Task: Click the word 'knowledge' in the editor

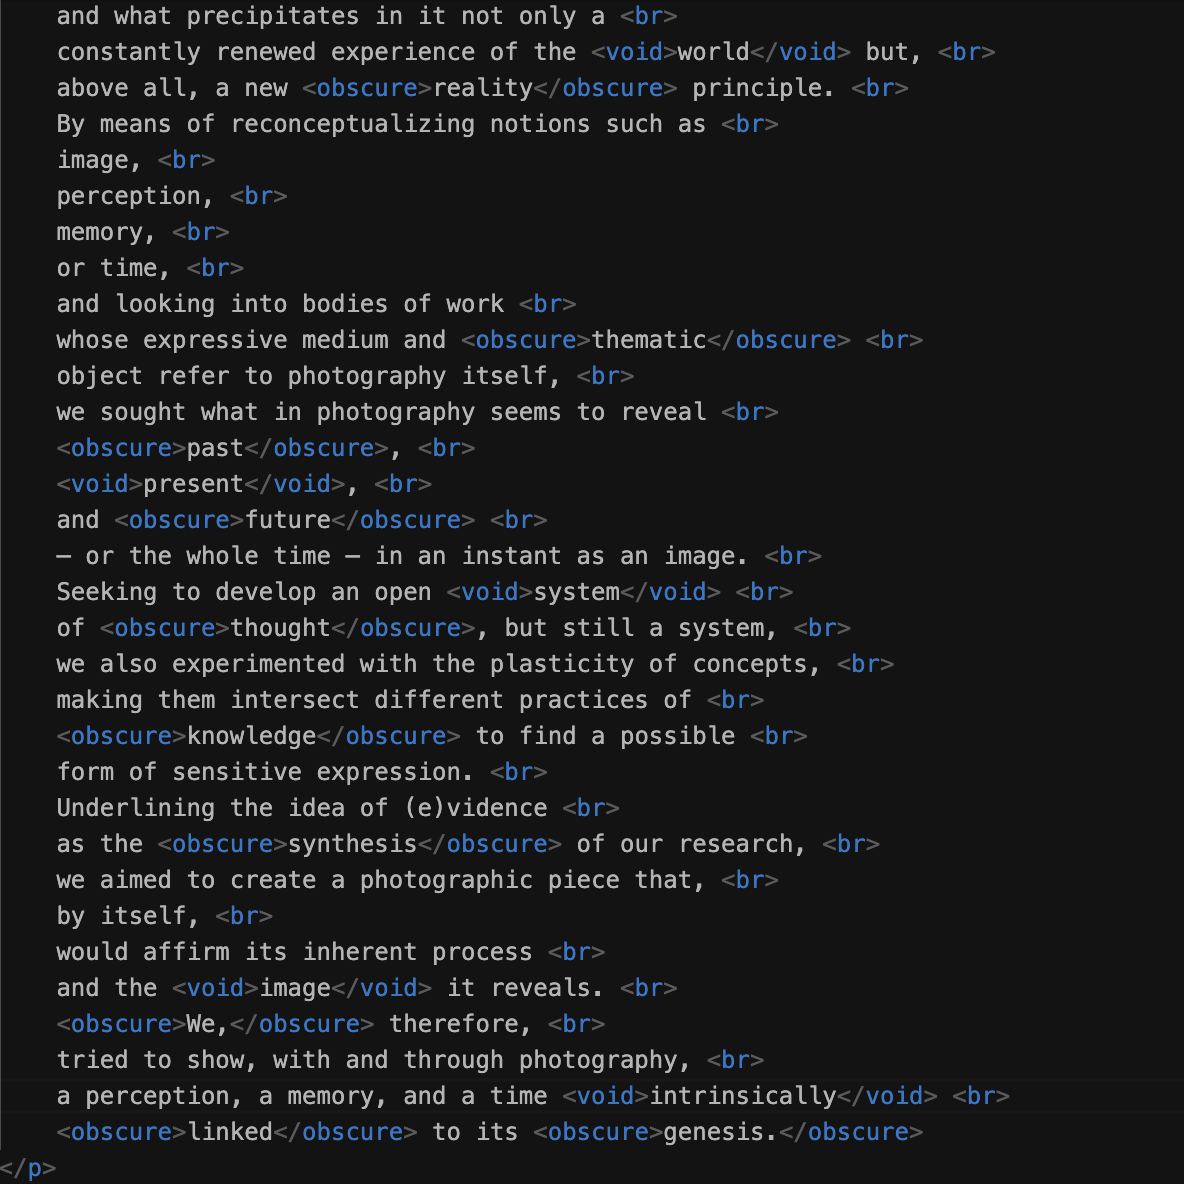Action: [x=251, y=736]
